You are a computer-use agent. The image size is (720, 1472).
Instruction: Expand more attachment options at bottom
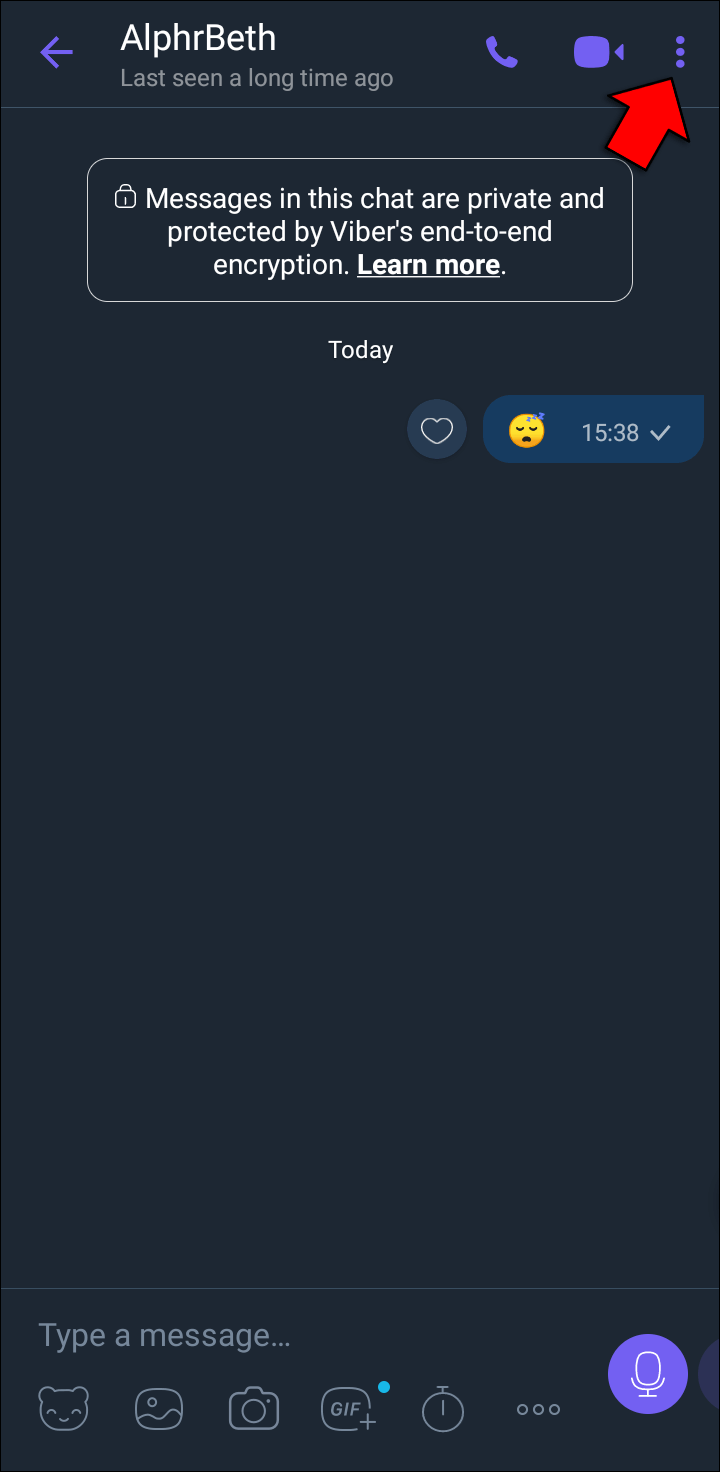point(538,1409)
